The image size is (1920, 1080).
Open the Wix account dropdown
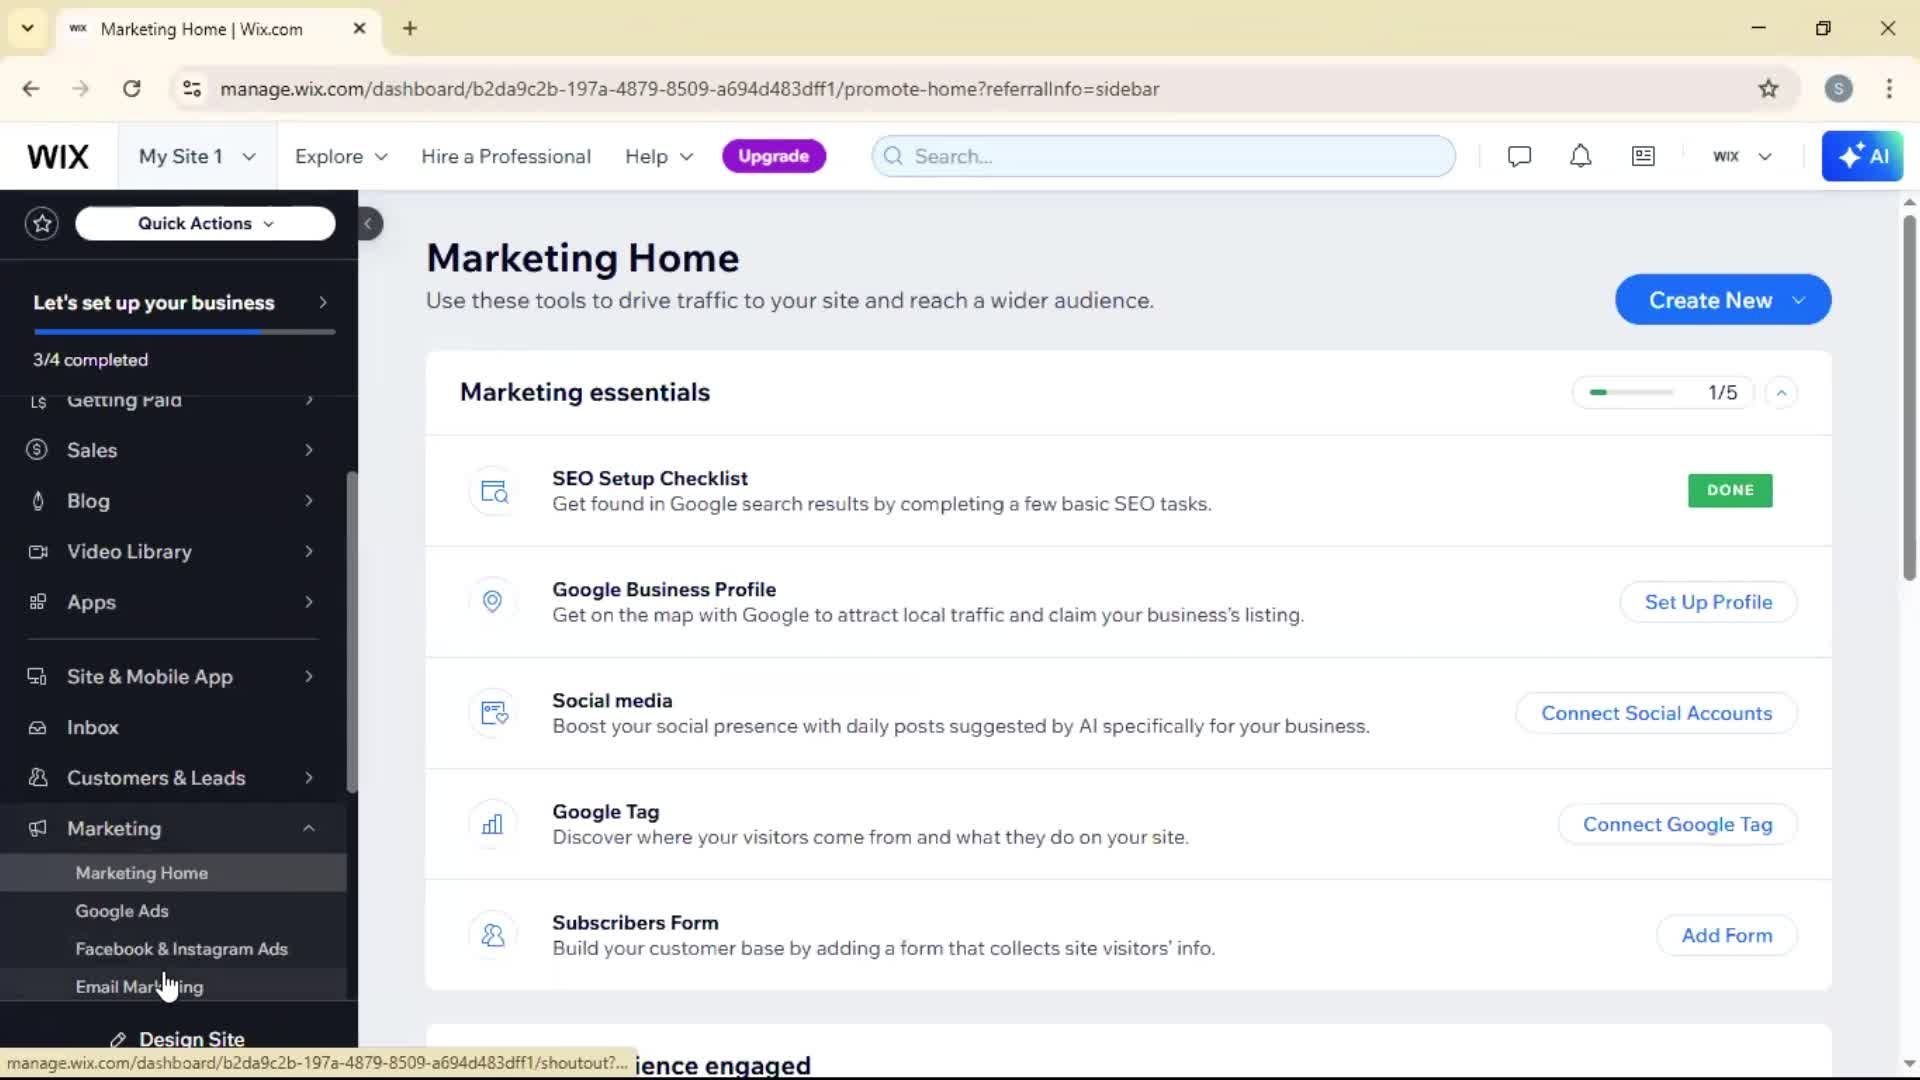(1742, 157)
